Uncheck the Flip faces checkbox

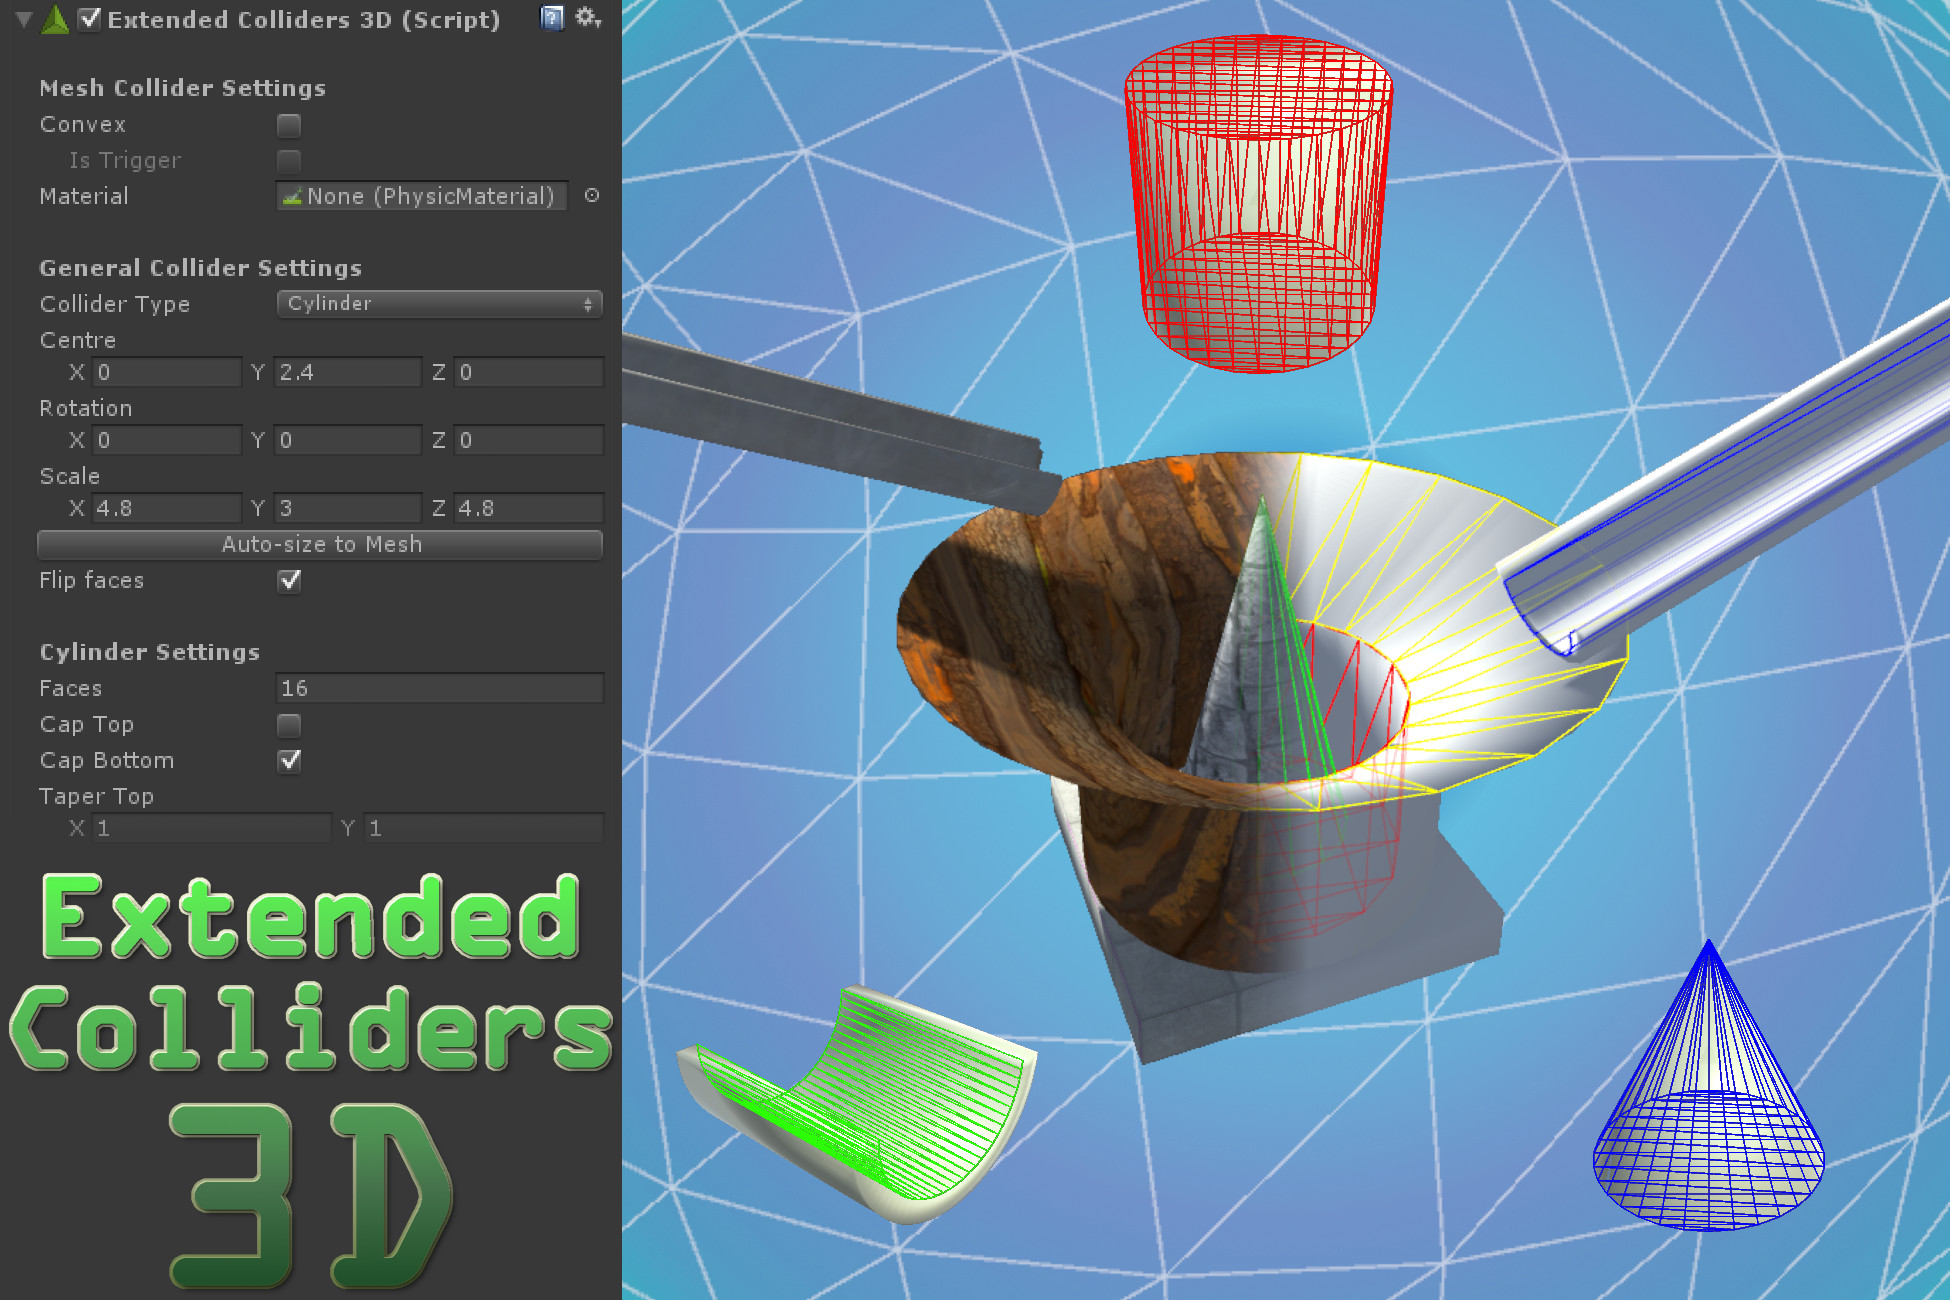(x=289, y=581)
